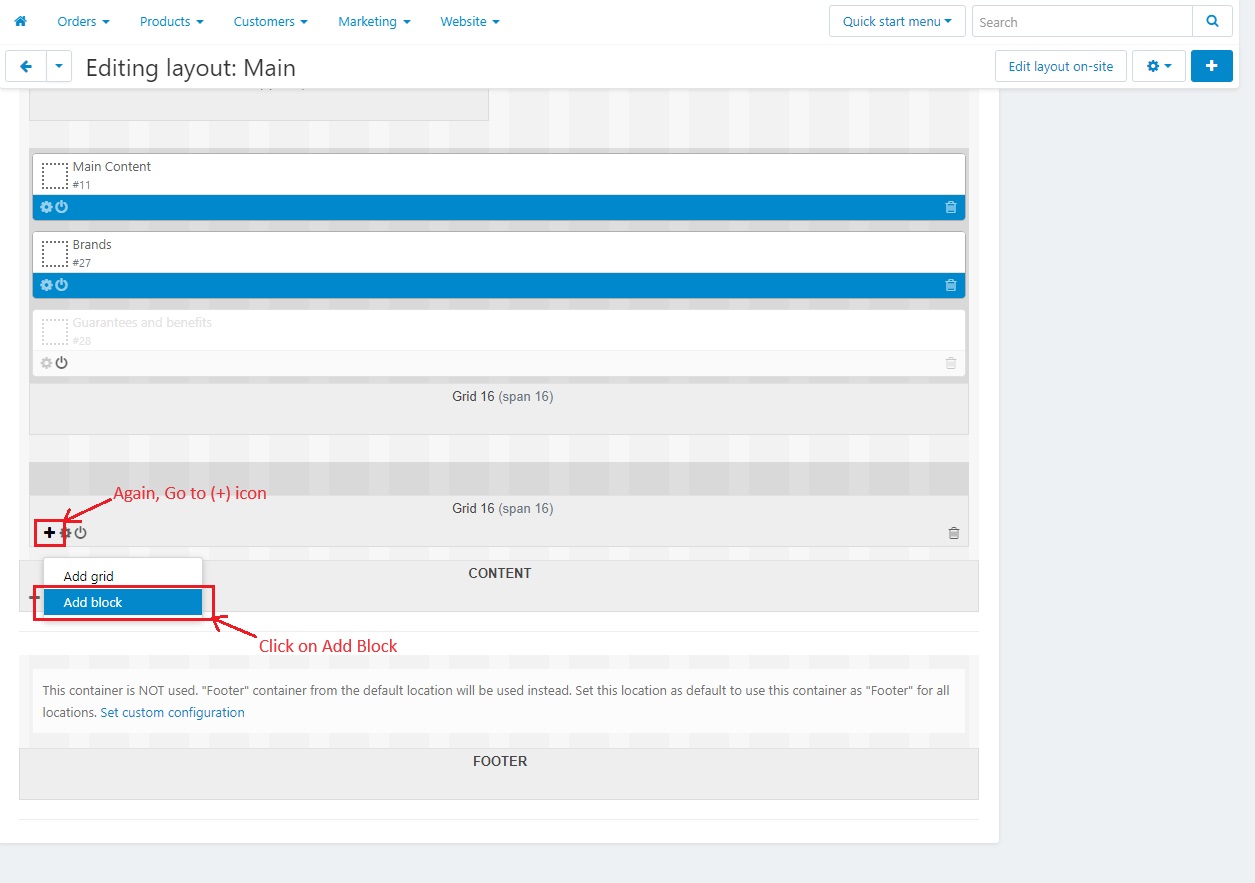
Task: Click plus icon in lower Grid 16
Action: click(50, 533)
